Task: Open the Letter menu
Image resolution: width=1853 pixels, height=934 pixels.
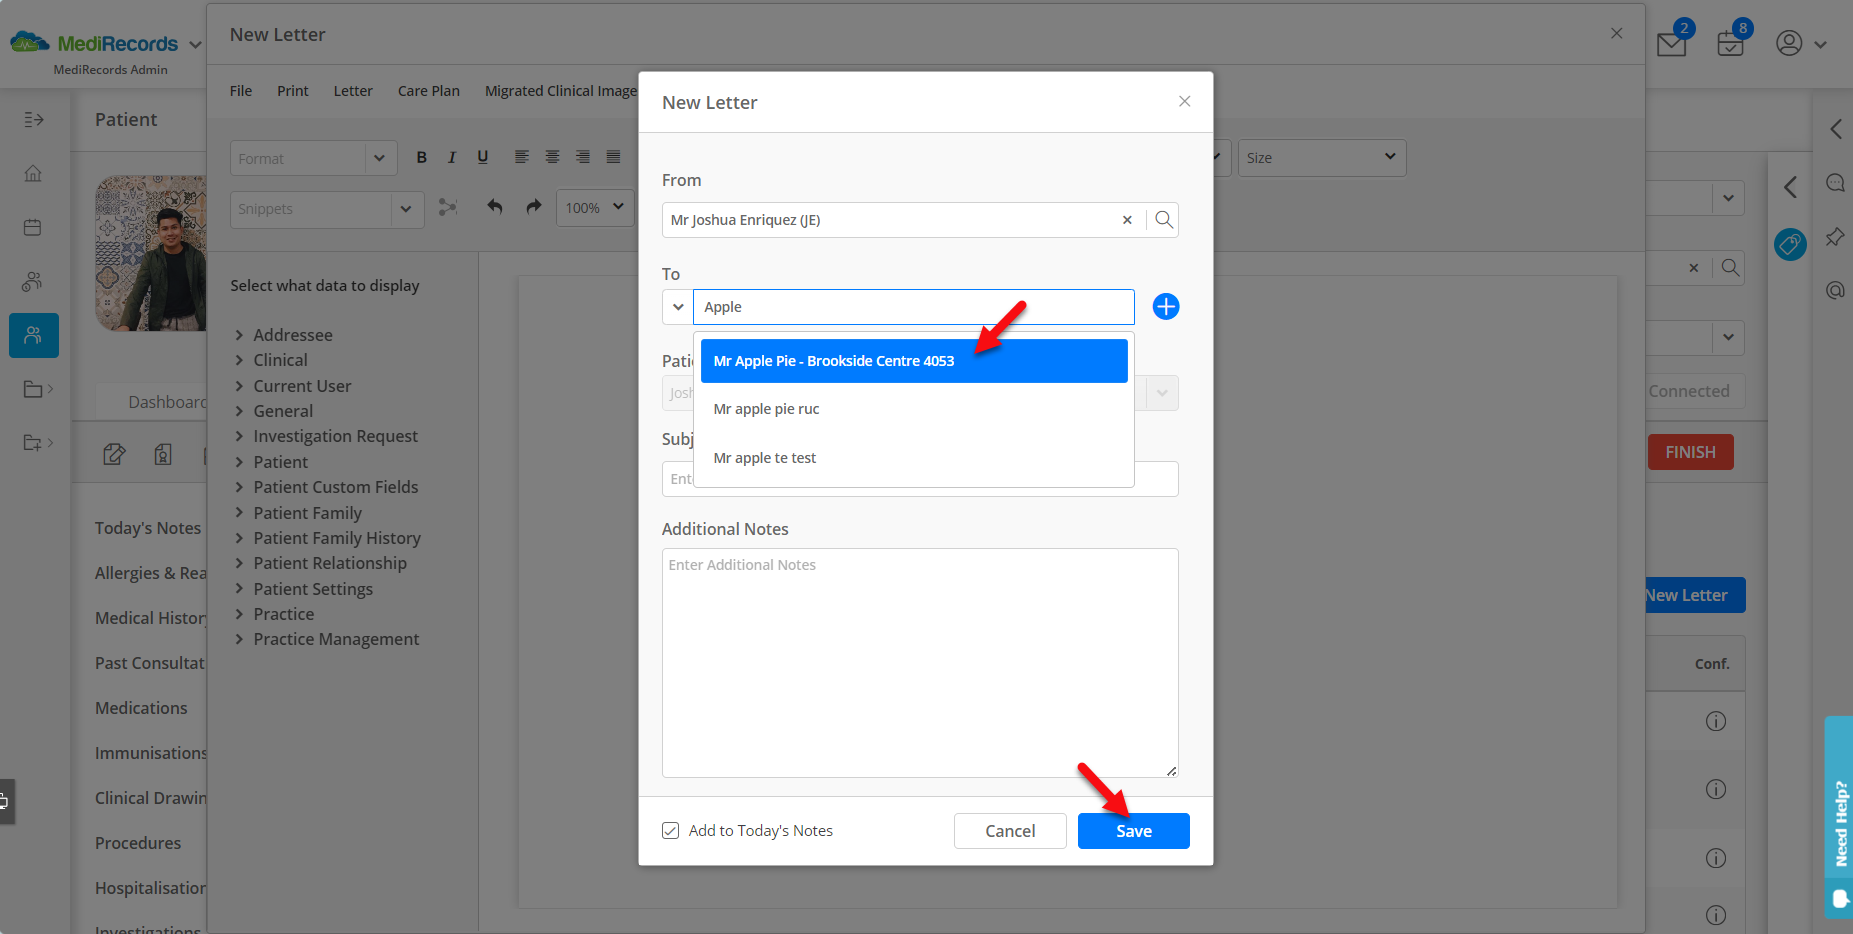Action: [x=353, y=91]
